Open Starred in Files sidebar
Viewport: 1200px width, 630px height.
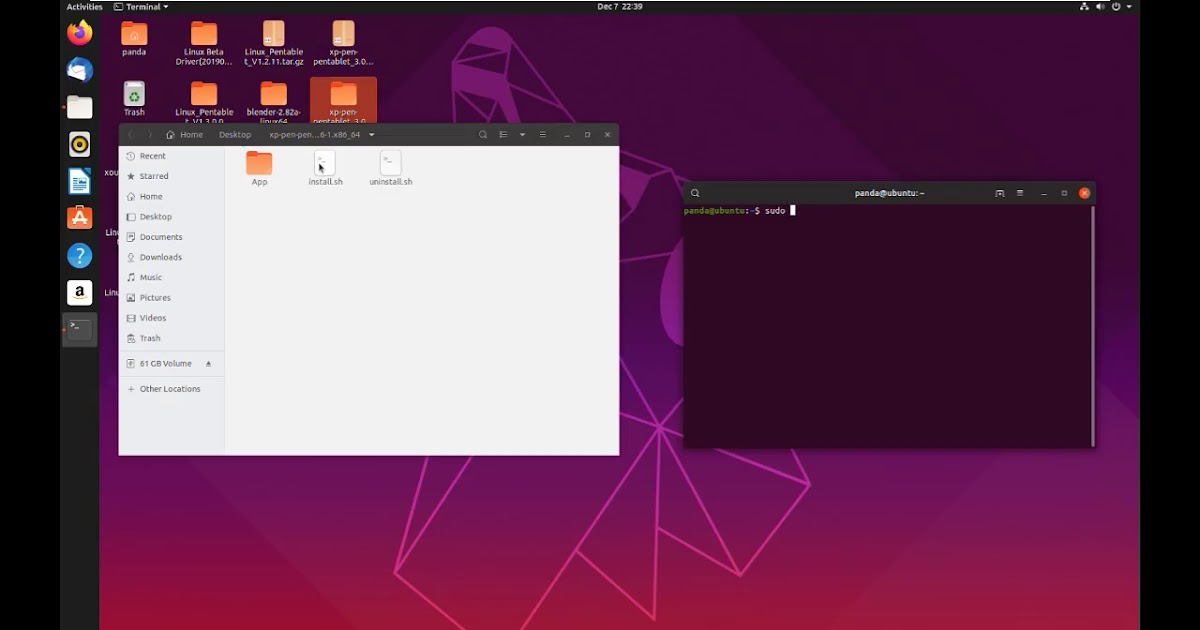pyautogui.click(x=172, y=176)
